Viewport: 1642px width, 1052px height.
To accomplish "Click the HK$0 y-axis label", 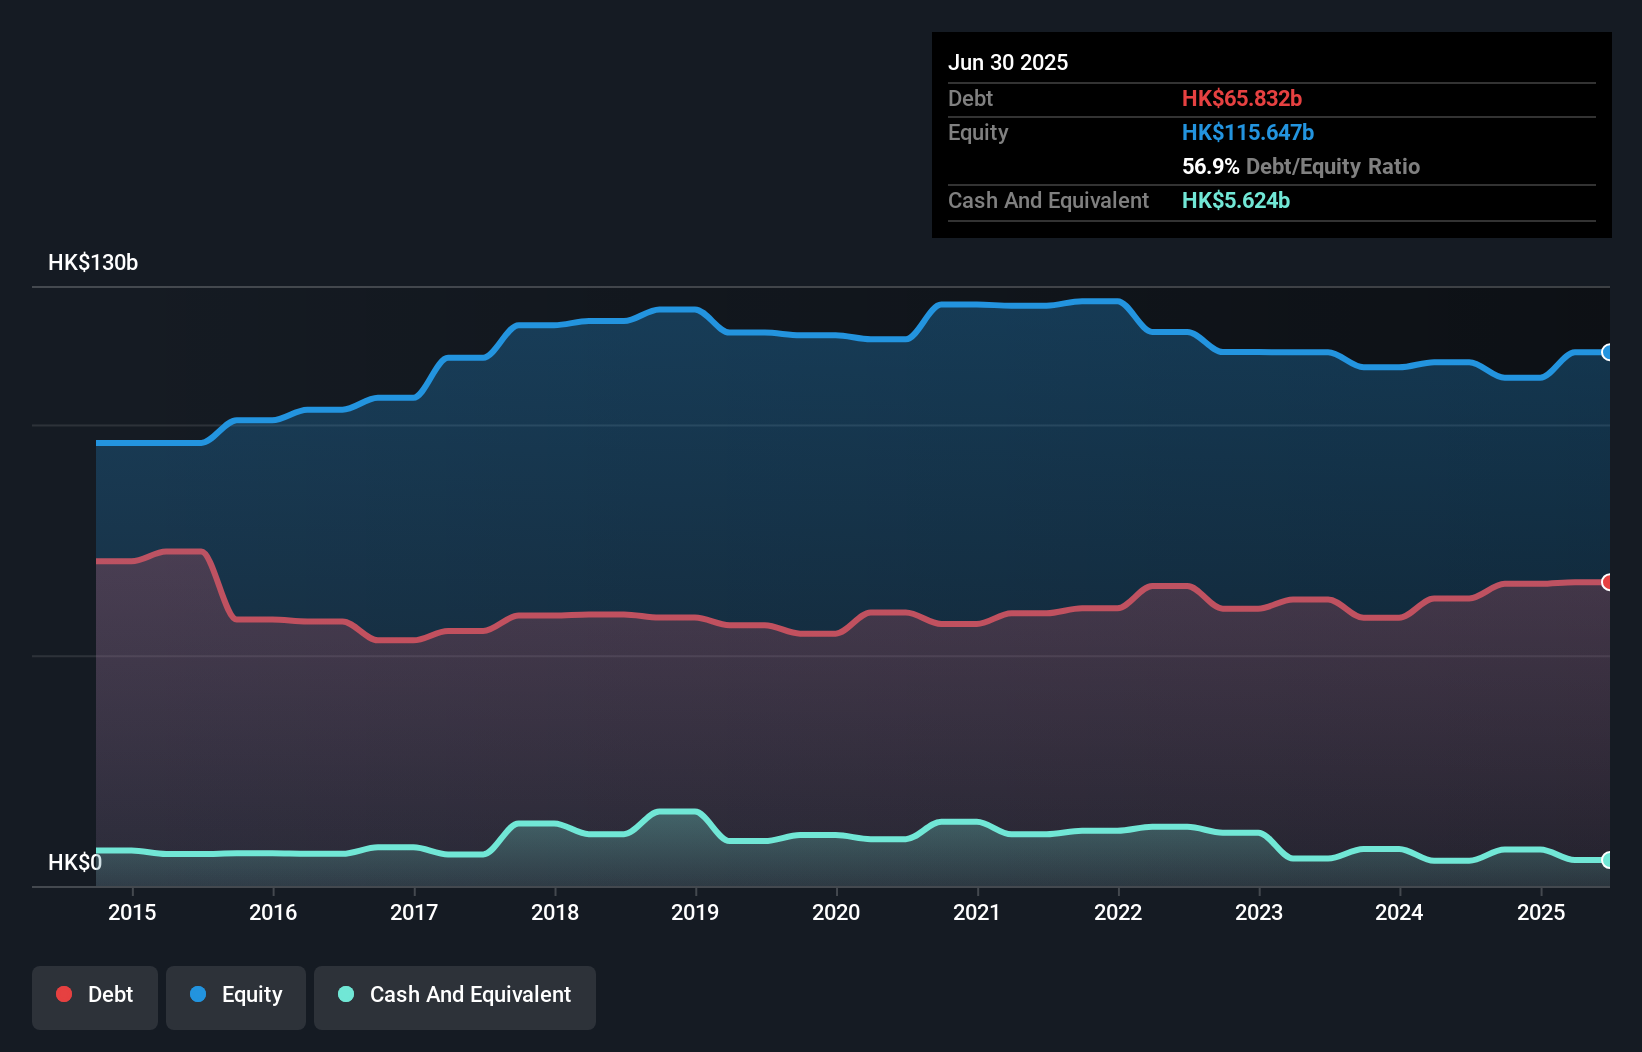I will pos(75,862).
